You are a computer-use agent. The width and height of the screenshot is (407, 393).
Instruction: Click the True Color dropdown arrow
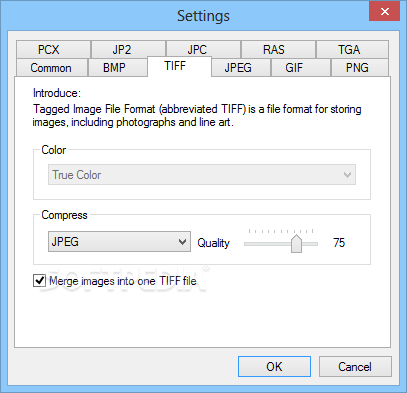pos(347,175)
